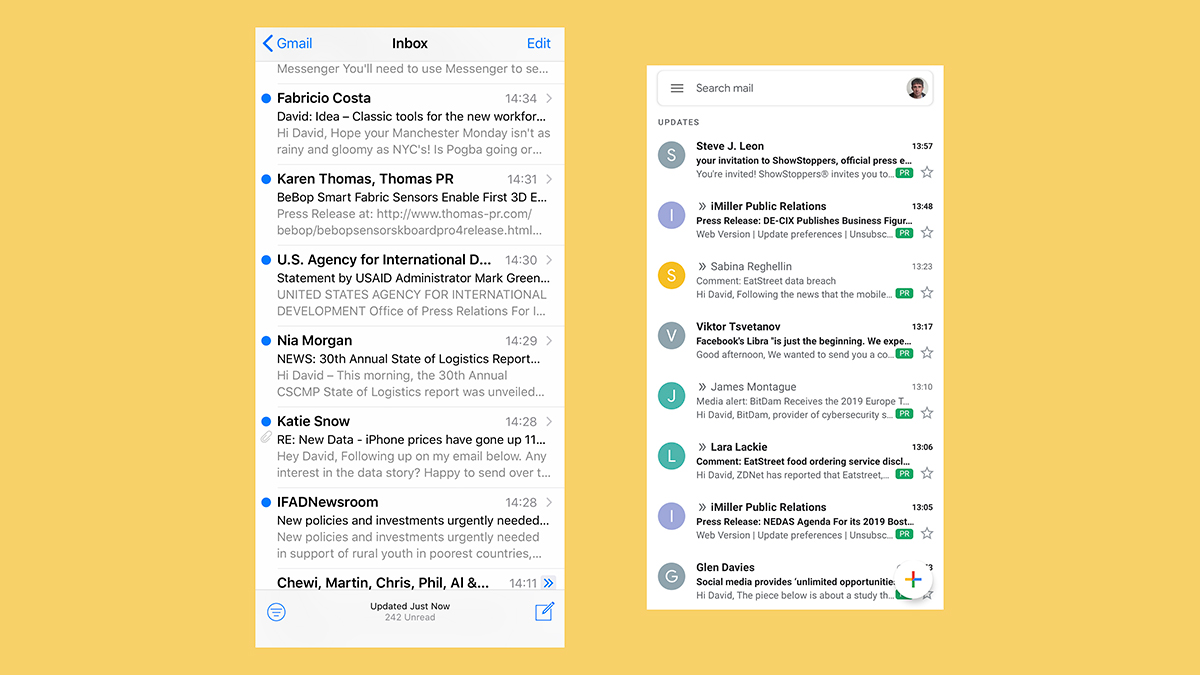
Task: Star iMiller Public Relations 13:05 email
Action: pos(927,533)
